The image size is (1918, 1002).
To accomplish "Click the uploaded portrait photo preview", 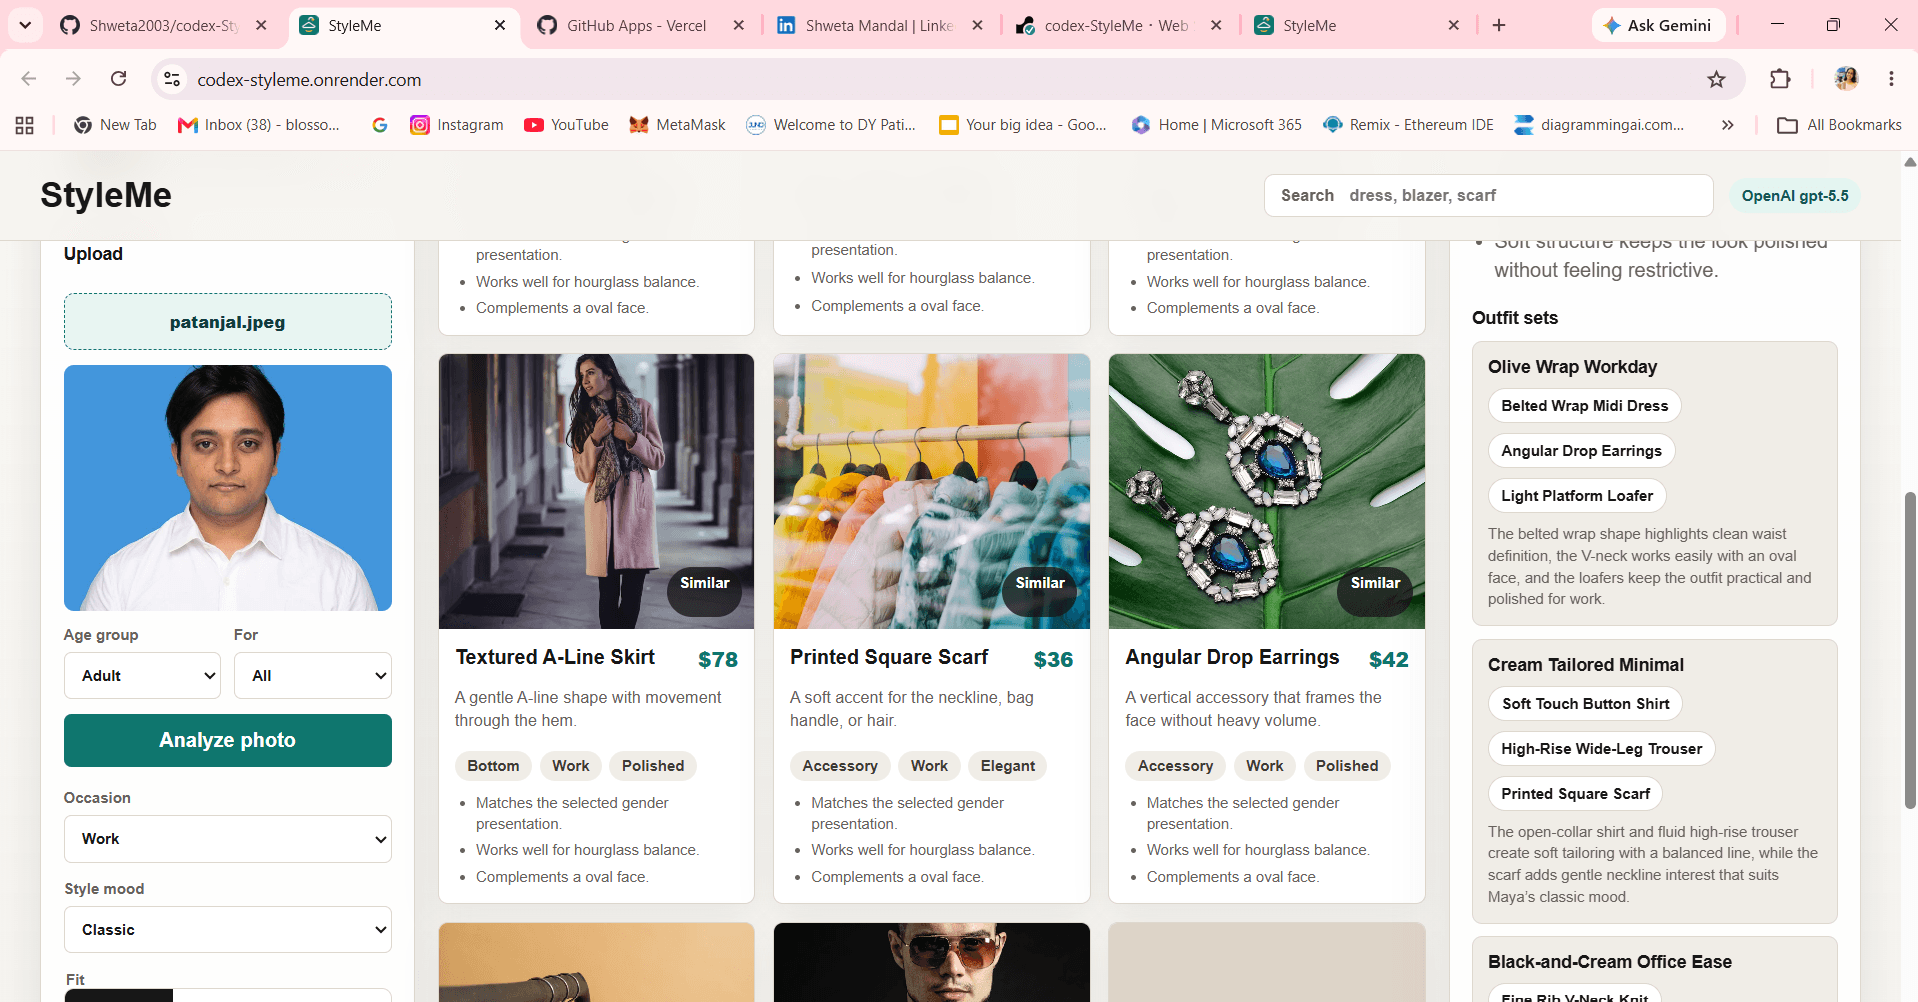I will (x=228, y=488).
